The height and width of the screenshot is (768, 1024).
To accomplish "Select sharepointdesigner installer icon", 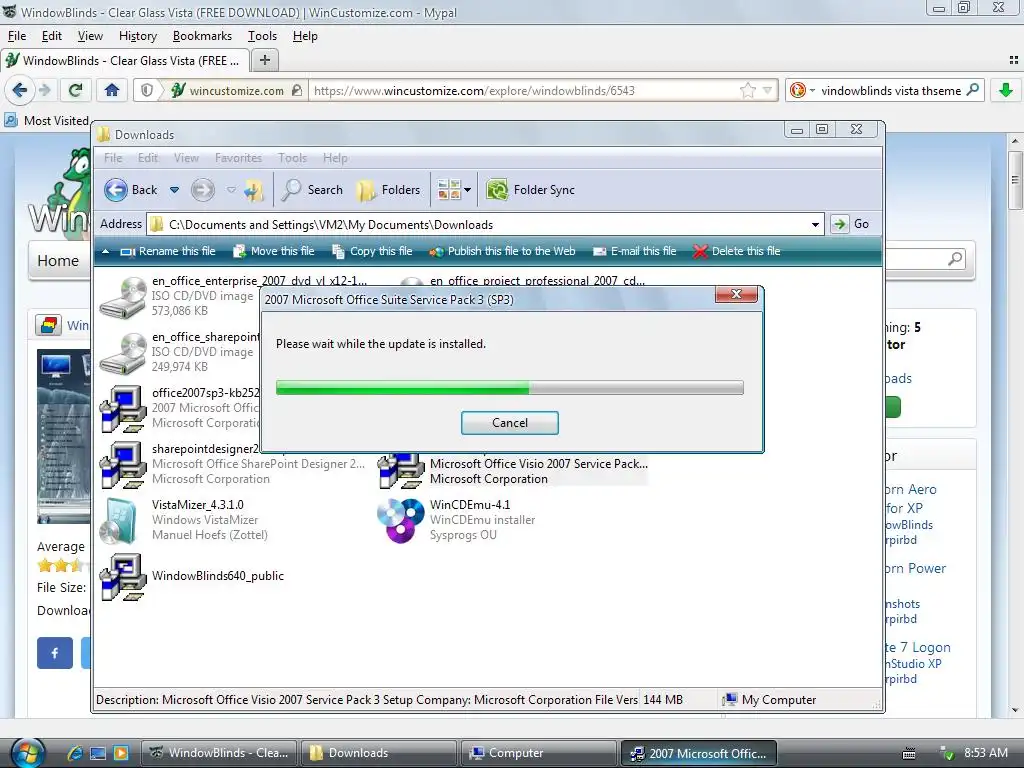I will point(122,465).
